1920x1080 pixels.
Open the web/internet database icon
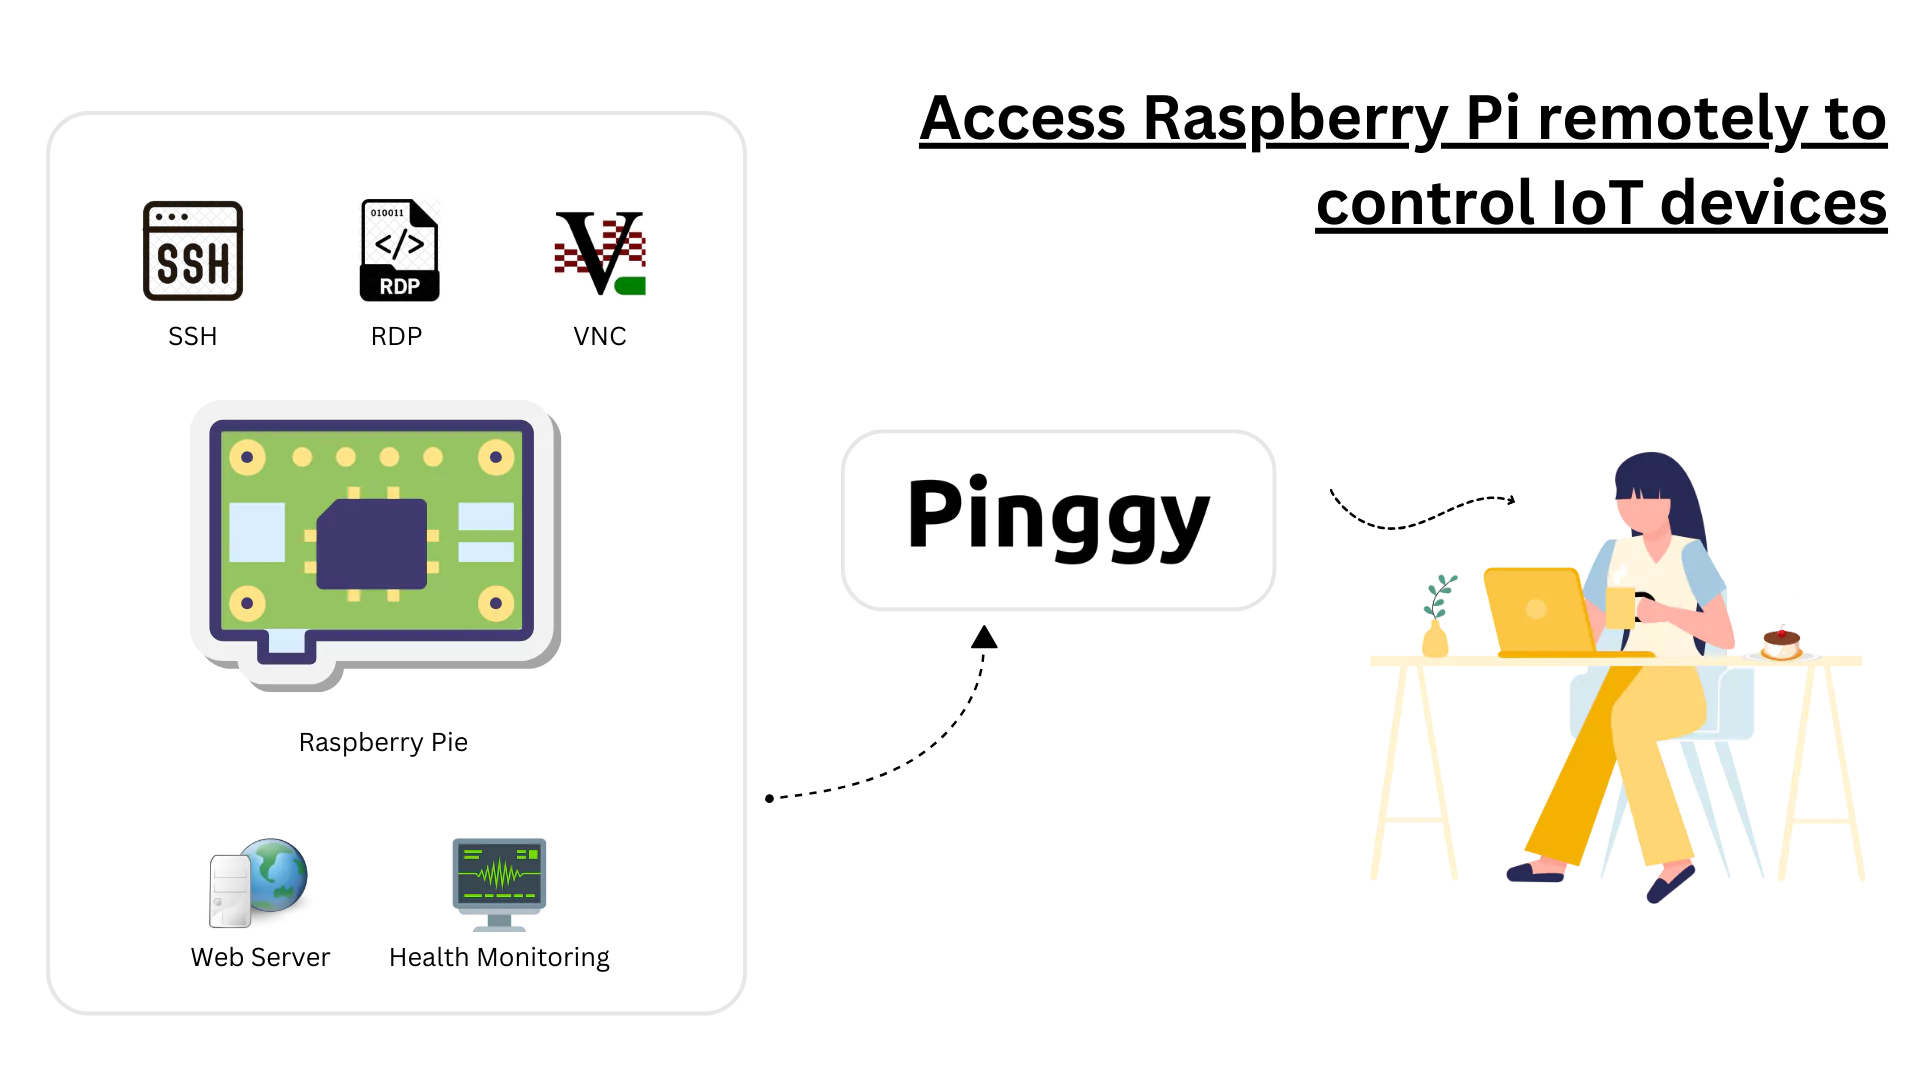261,884
